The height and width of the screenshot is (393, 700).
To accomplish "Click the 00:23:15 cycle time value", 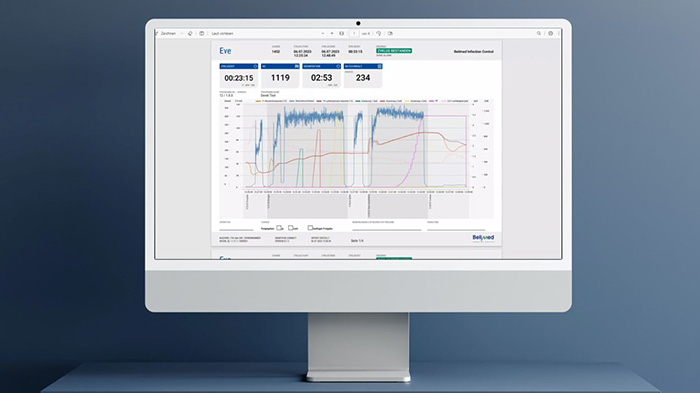I will click(239, 78).
